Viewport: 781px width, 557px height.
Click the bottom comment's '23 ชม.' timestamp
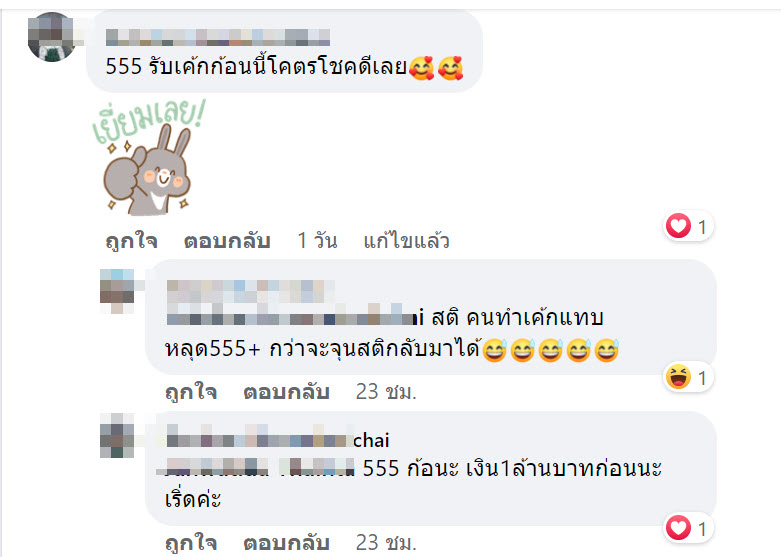click(x=386, y=543)
